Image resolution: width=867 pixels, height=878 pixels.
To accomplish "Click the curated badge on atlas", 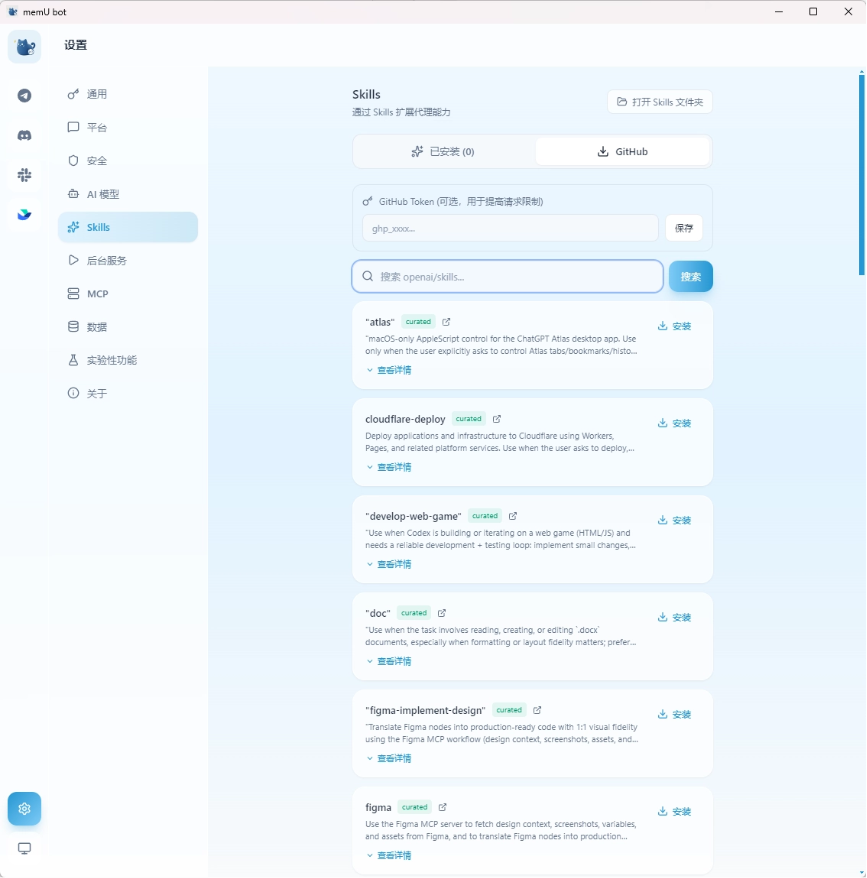I will pos(418,322).
